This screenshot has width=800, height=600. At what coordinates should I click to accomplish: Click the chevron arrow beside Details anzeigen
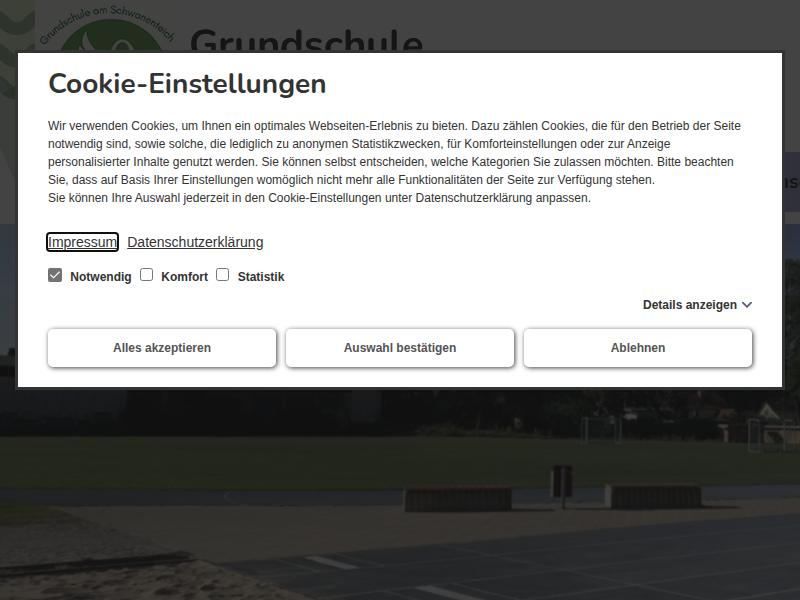click(747, 305)
